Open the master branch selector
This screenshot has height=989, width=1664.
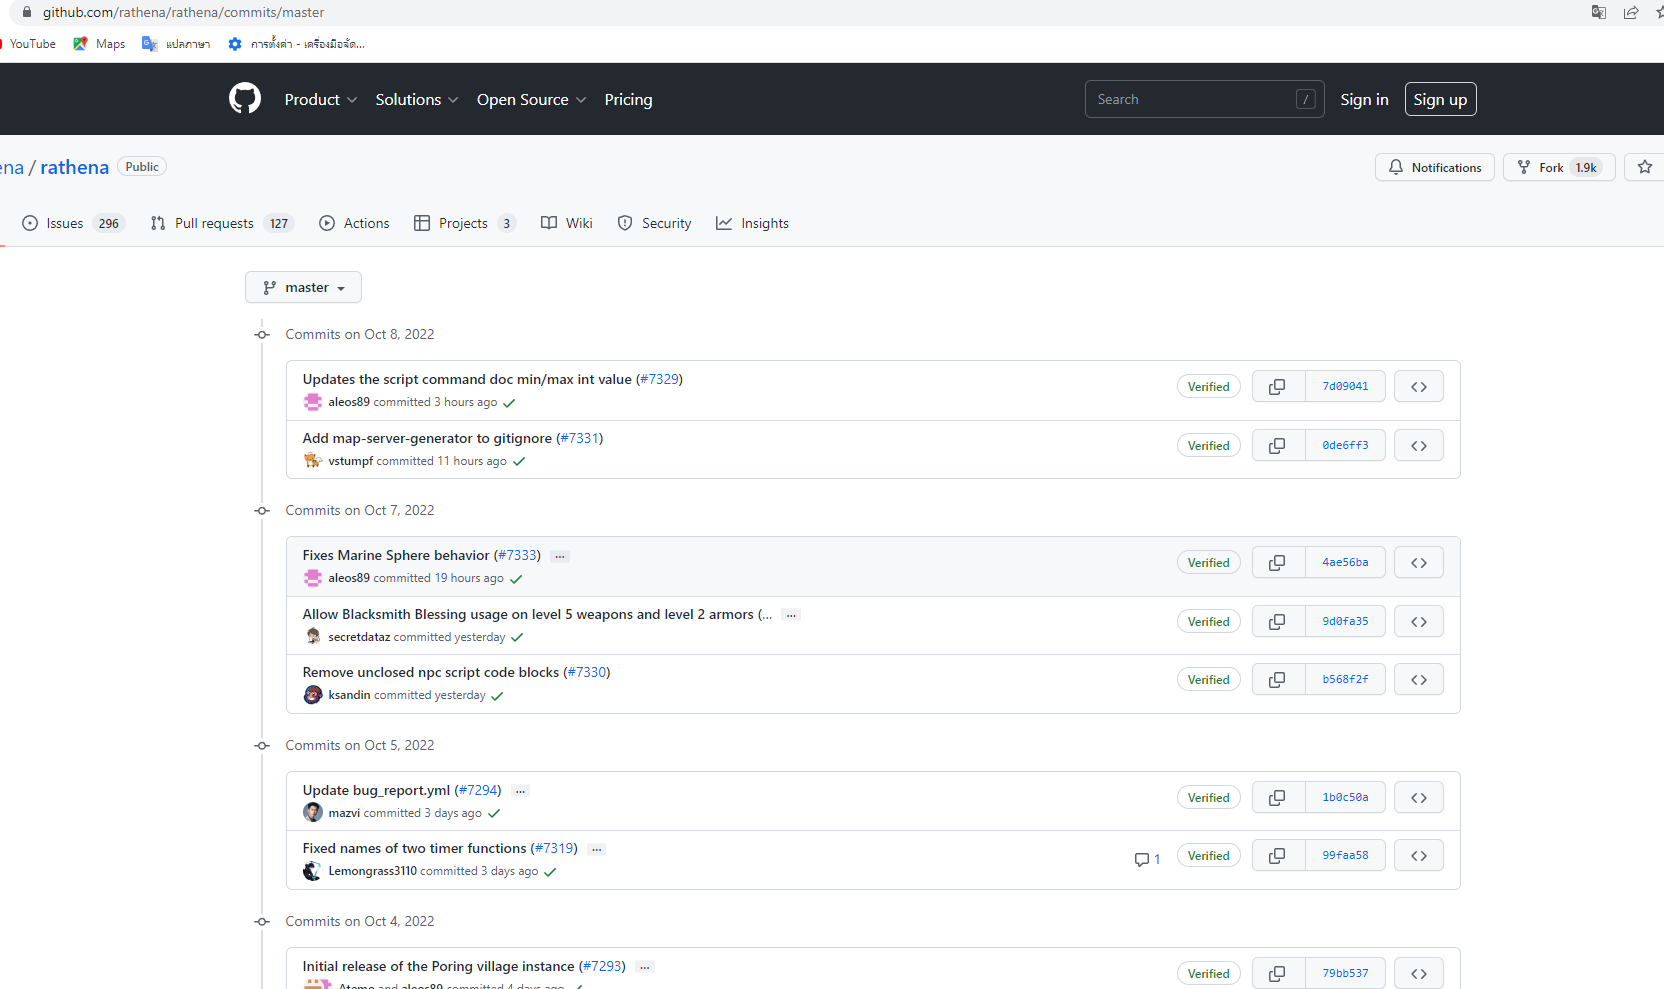tap(303, 287)
